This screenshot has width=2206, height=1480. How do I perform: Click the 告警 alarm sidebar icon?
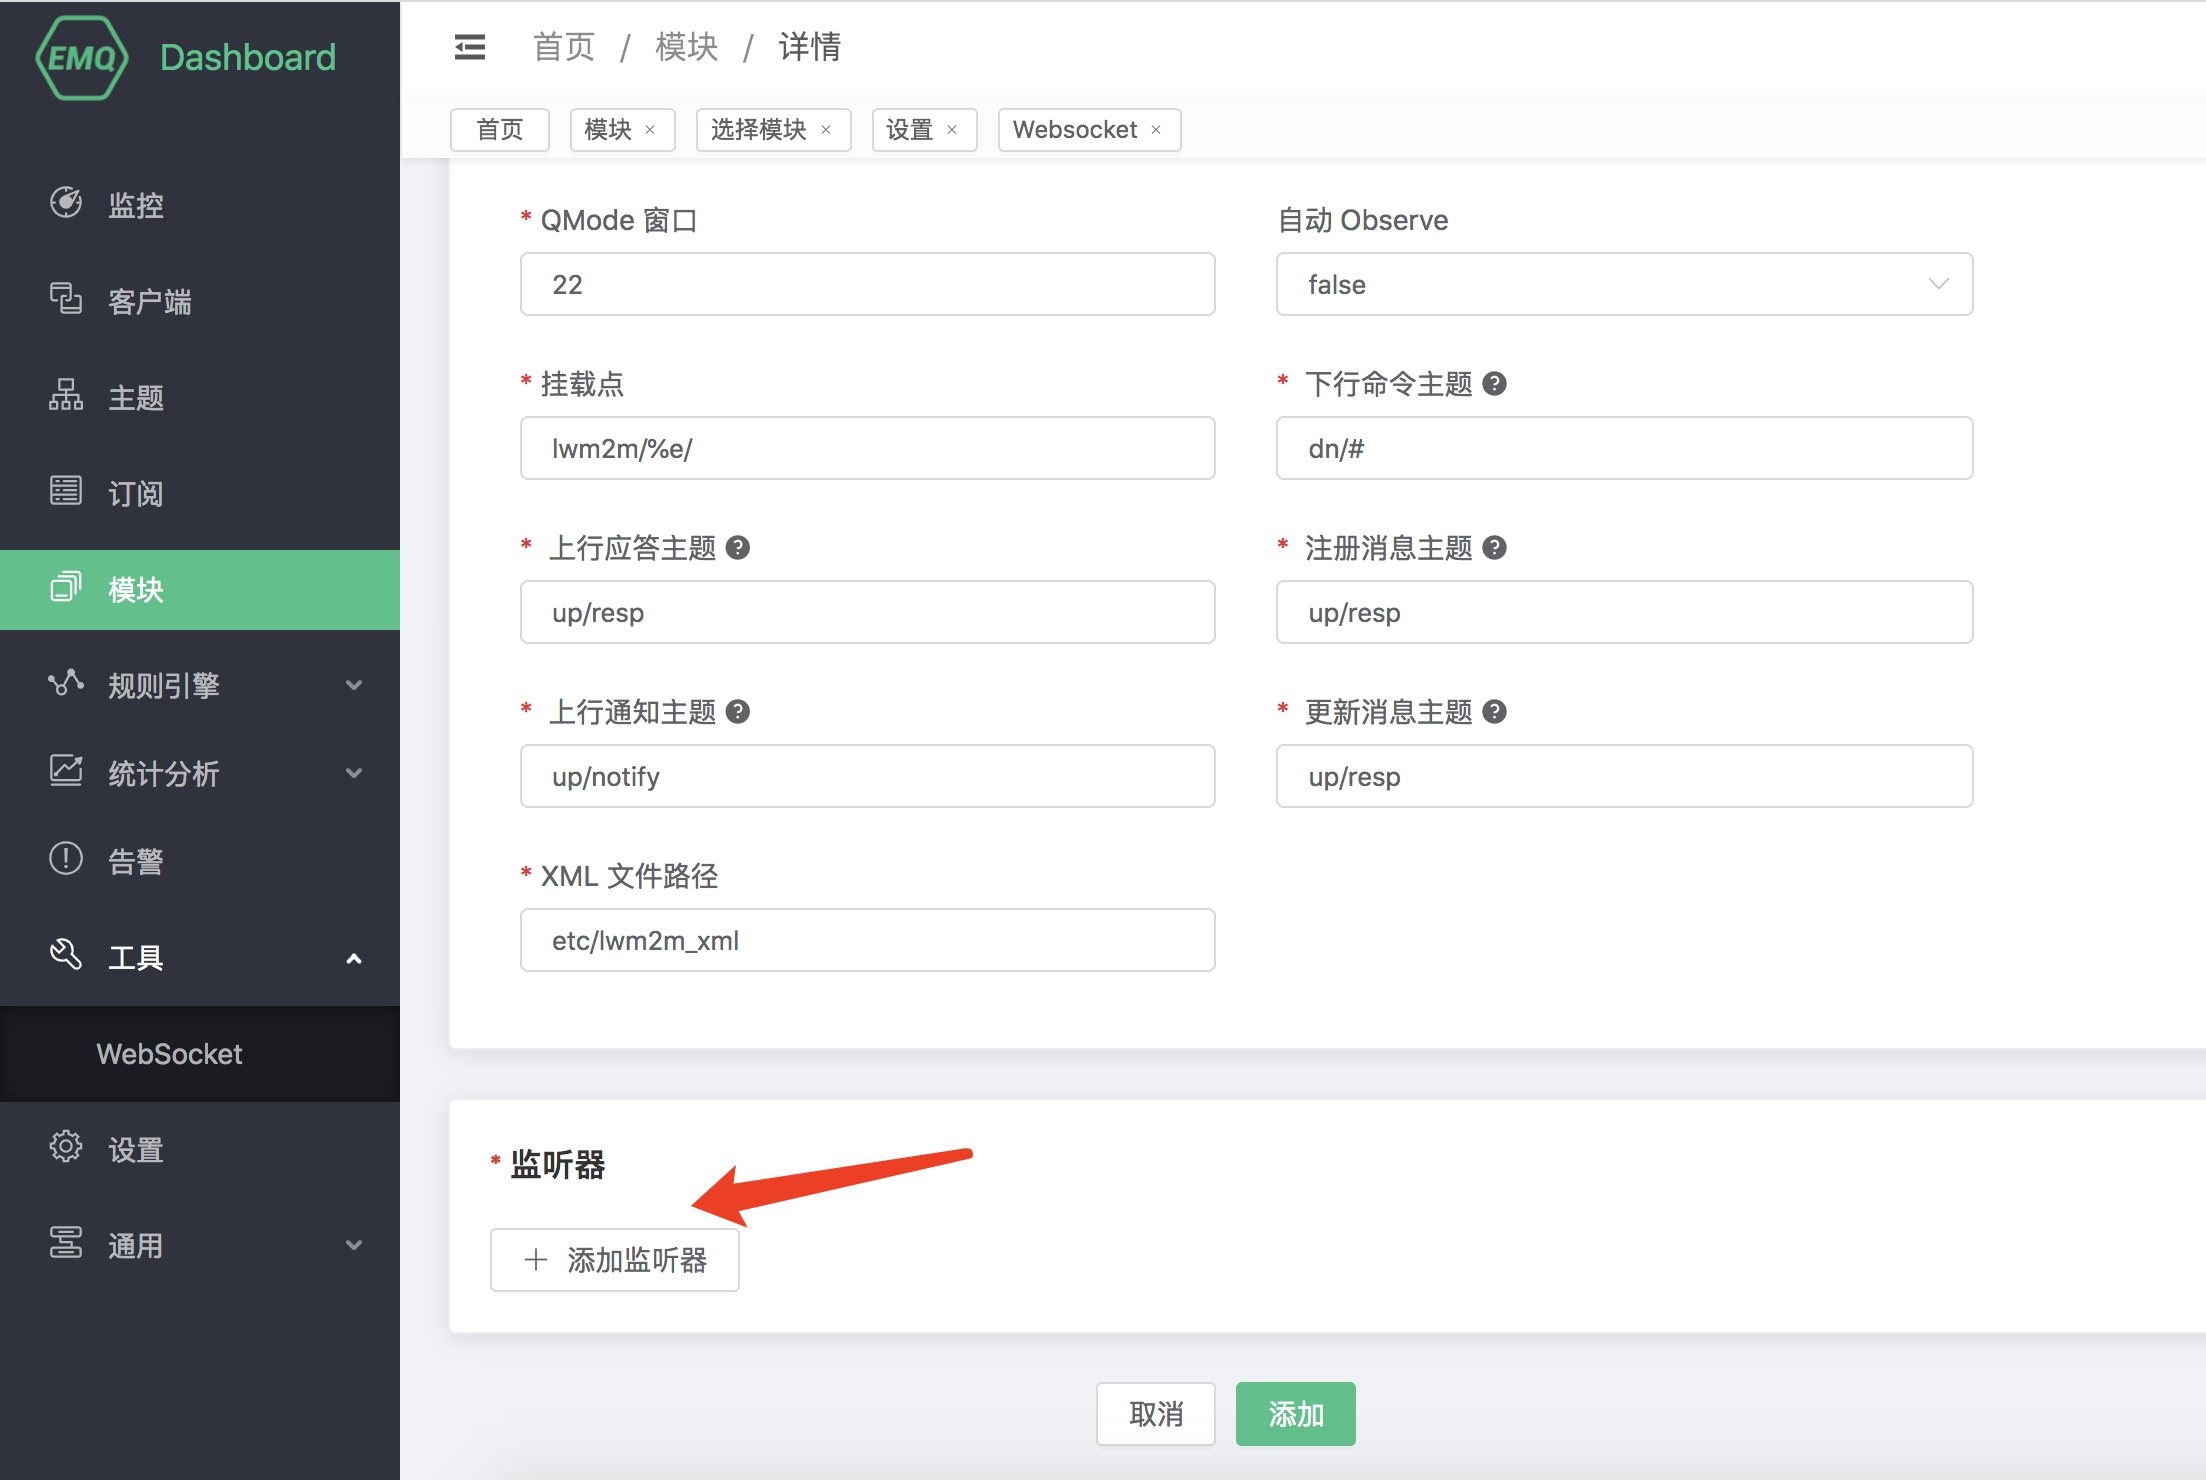click(66, 859)
